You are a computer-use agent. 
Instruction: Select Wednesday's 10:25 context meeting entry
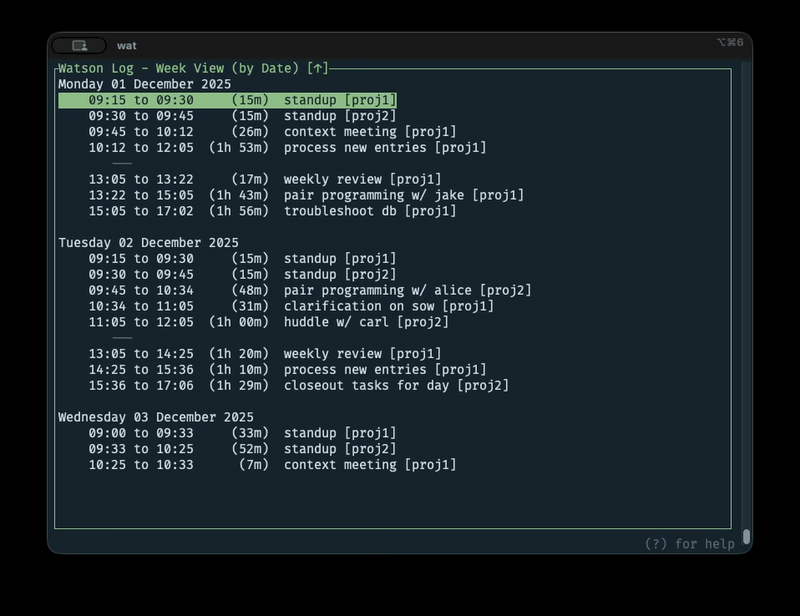pos(272,465)
